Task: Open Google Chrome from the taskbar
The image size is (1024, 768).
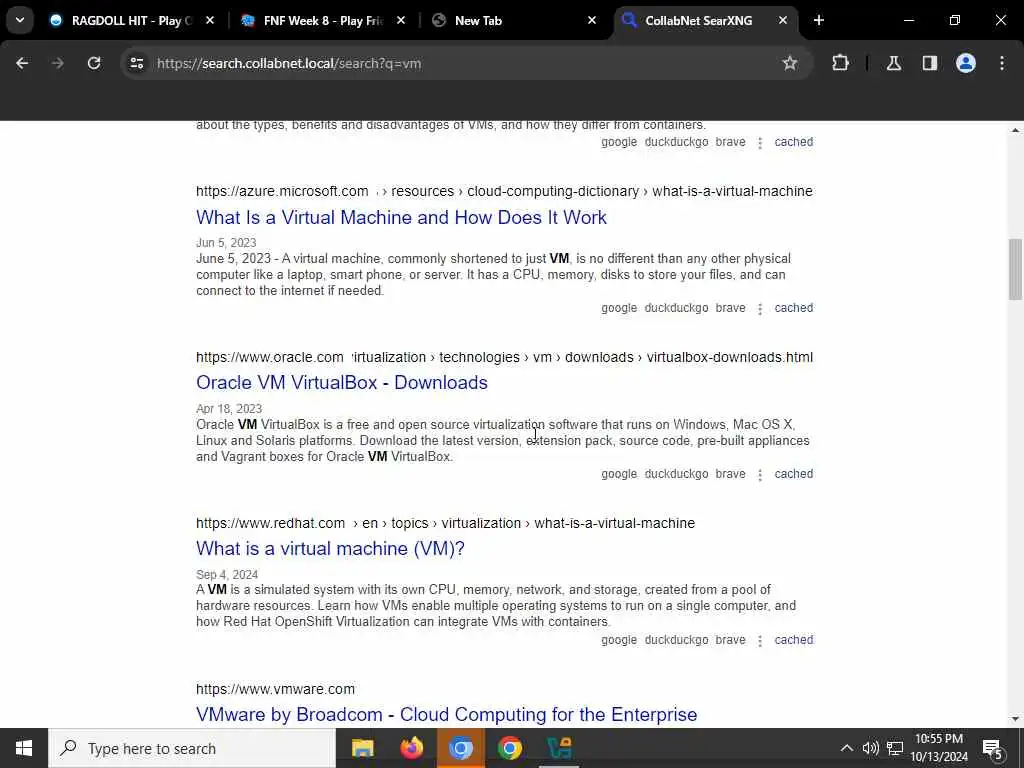Action: [x=509, y=748]
